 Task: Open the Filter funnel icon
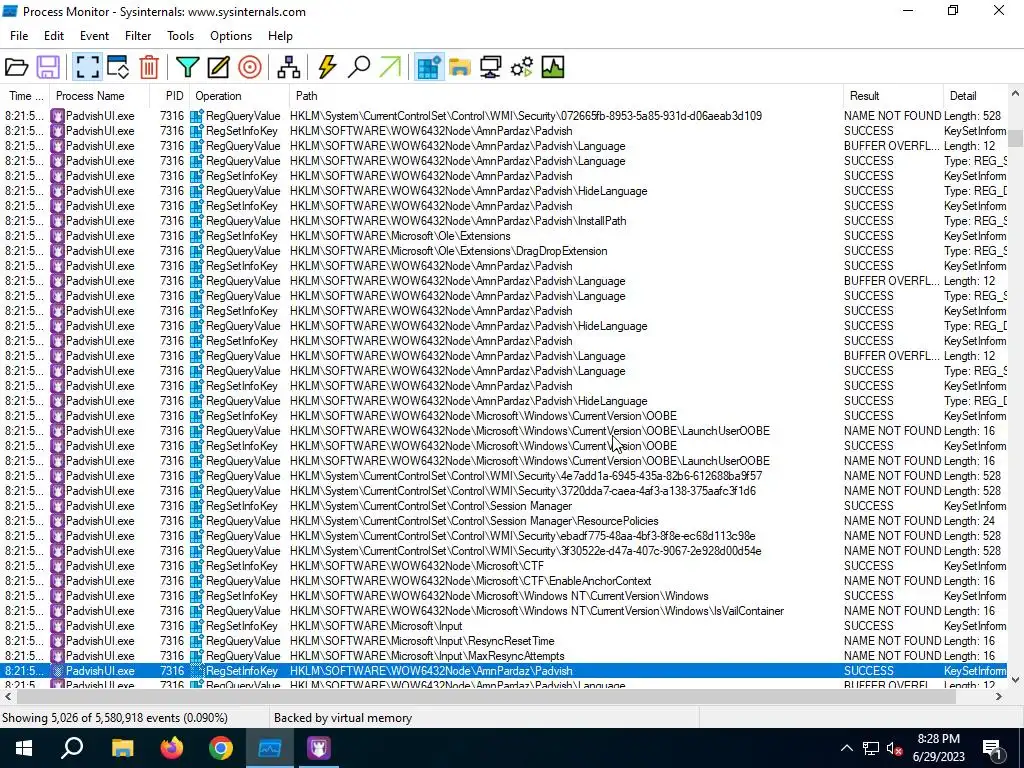187,67
